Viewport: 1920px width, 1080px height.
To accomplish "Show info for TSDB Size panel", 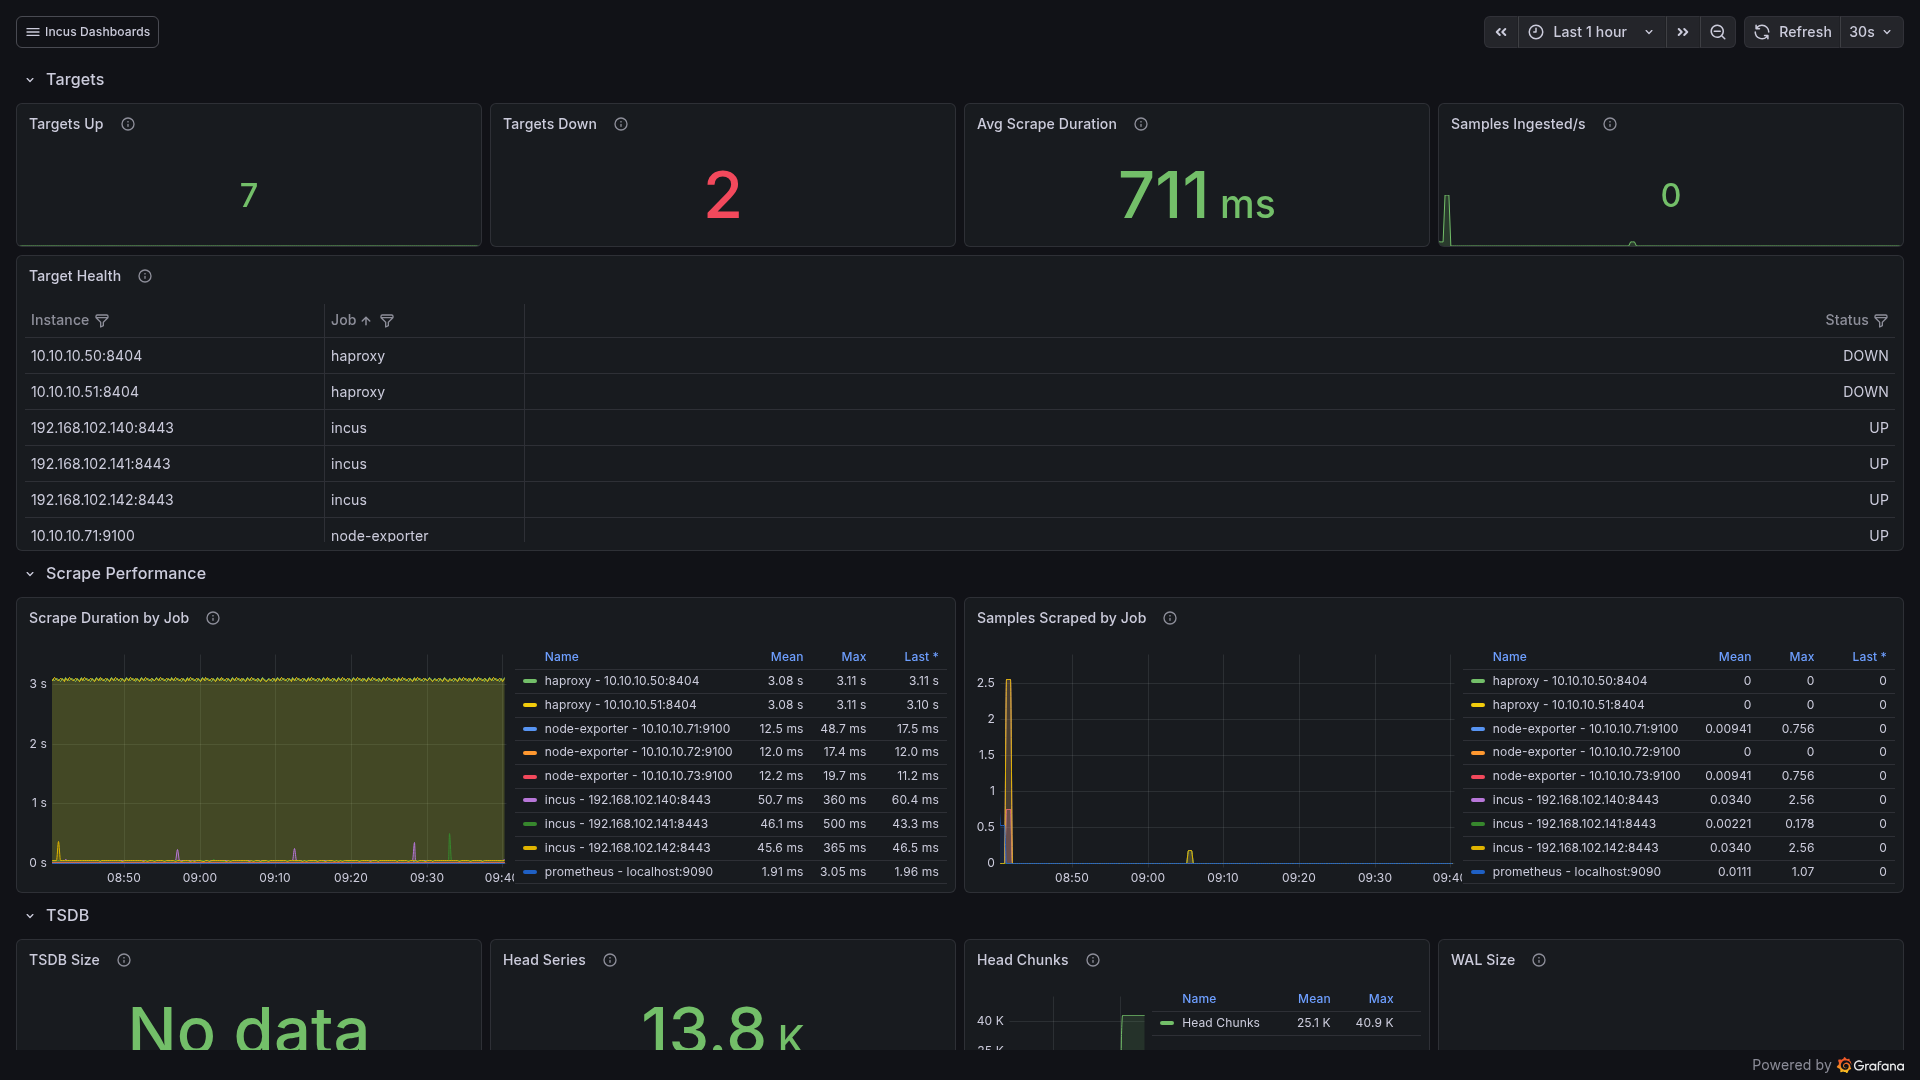I will (124, 960).
